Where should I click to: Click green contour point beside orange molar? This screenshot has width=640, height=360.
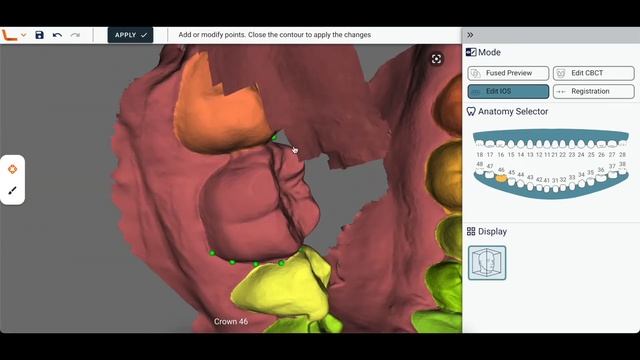(274, 138)
